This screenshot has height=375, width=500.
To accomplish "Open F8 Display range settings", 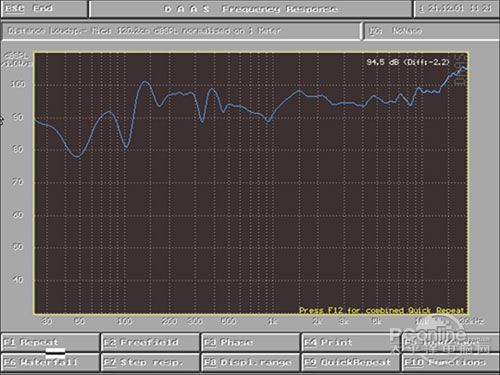I will coord(250,362).
